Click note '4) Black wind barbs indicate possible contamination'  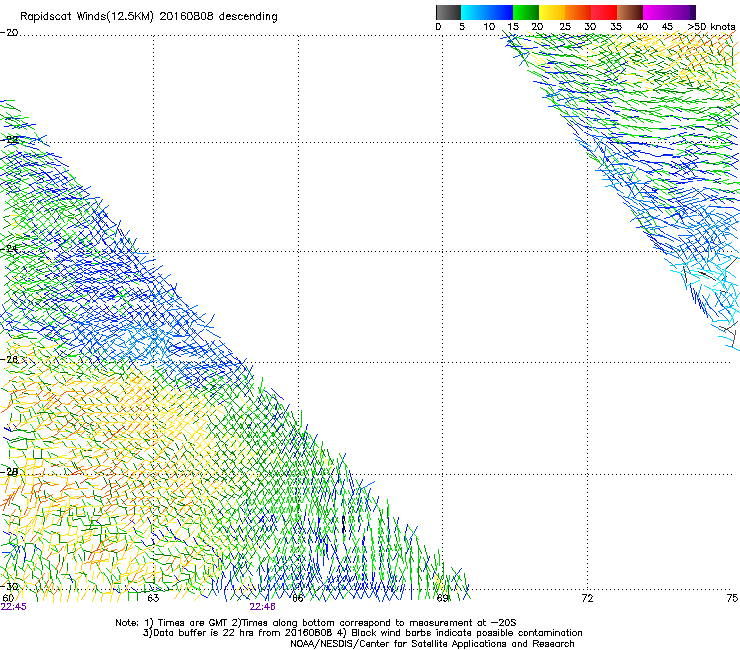[460, 633]
